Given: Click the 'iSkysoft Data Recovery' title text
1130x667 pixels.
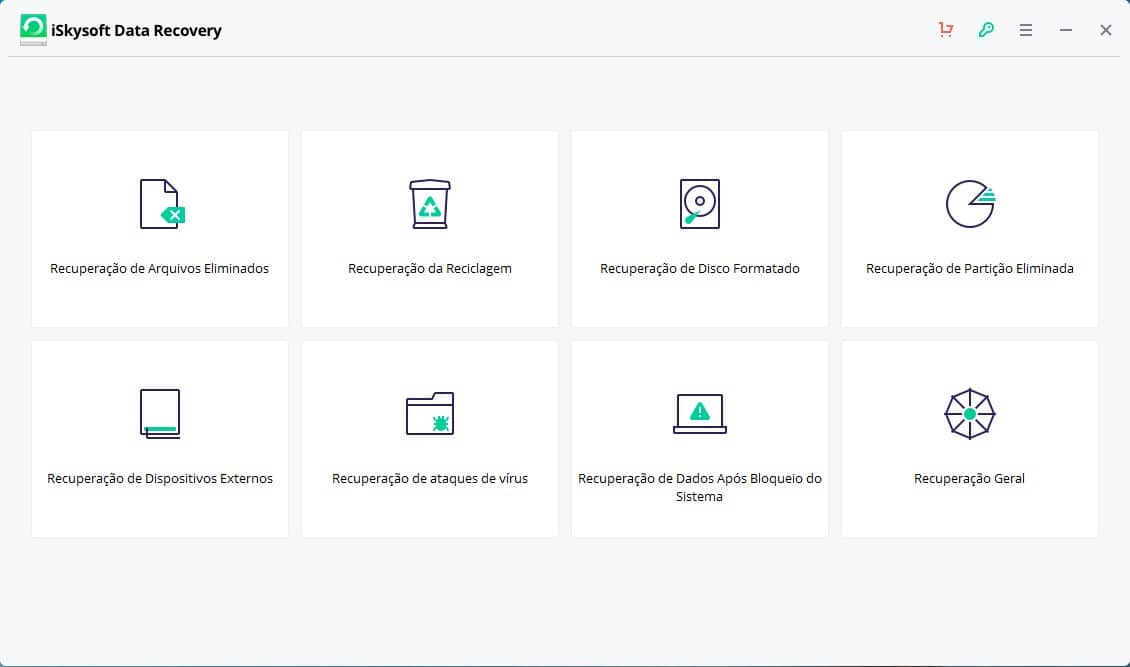Looking at the screenshot, I should pyautogui.click(x=136, y=31).
